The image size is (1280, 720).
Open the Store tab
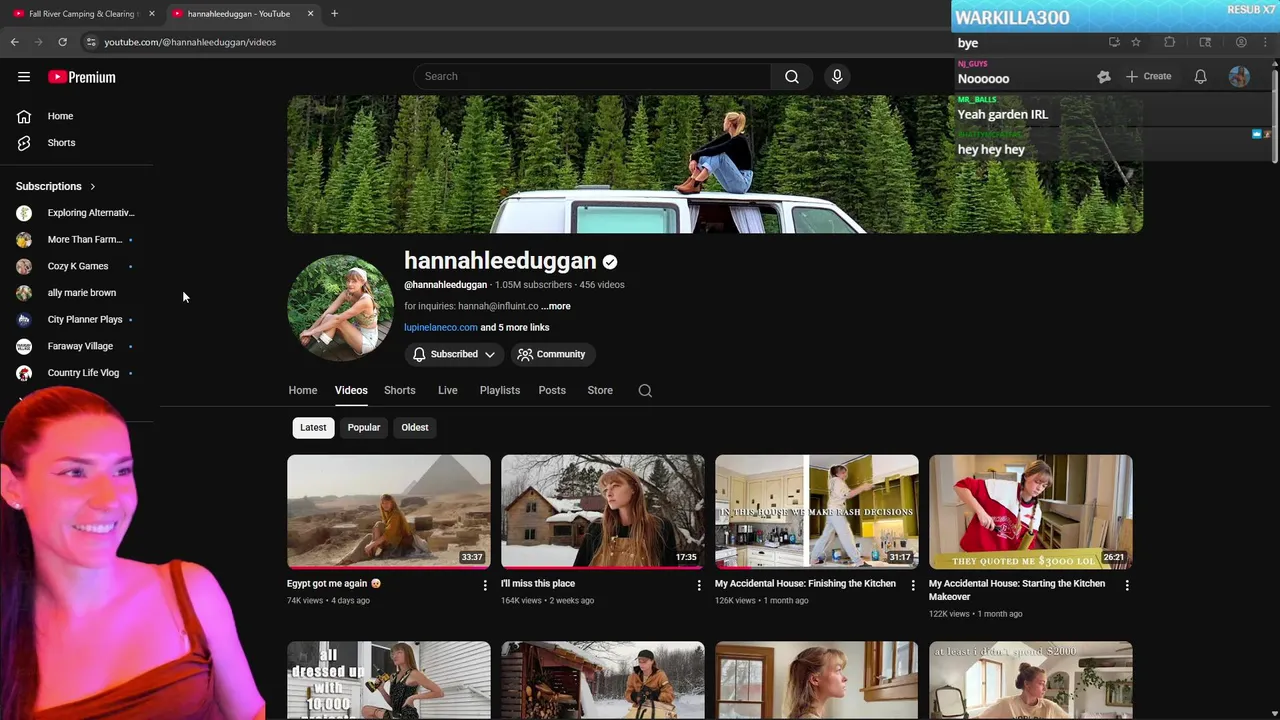click(600, 390)
